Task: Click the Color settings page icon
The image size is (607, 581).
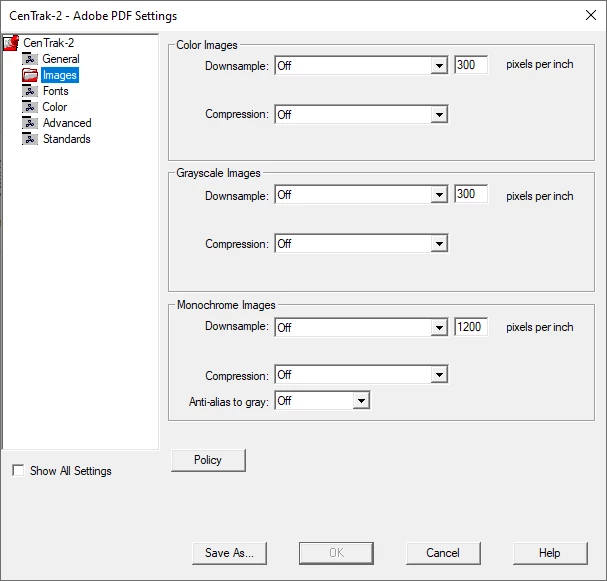Action: tap(30, 107)
